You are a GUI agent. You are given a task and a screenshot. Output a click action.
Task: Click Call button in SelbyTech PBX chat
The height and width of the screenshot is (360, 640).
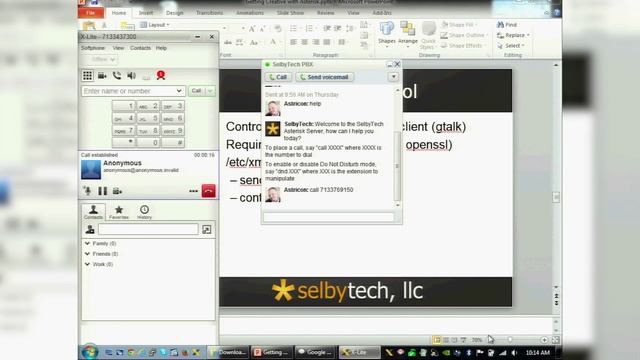point(278,77)
